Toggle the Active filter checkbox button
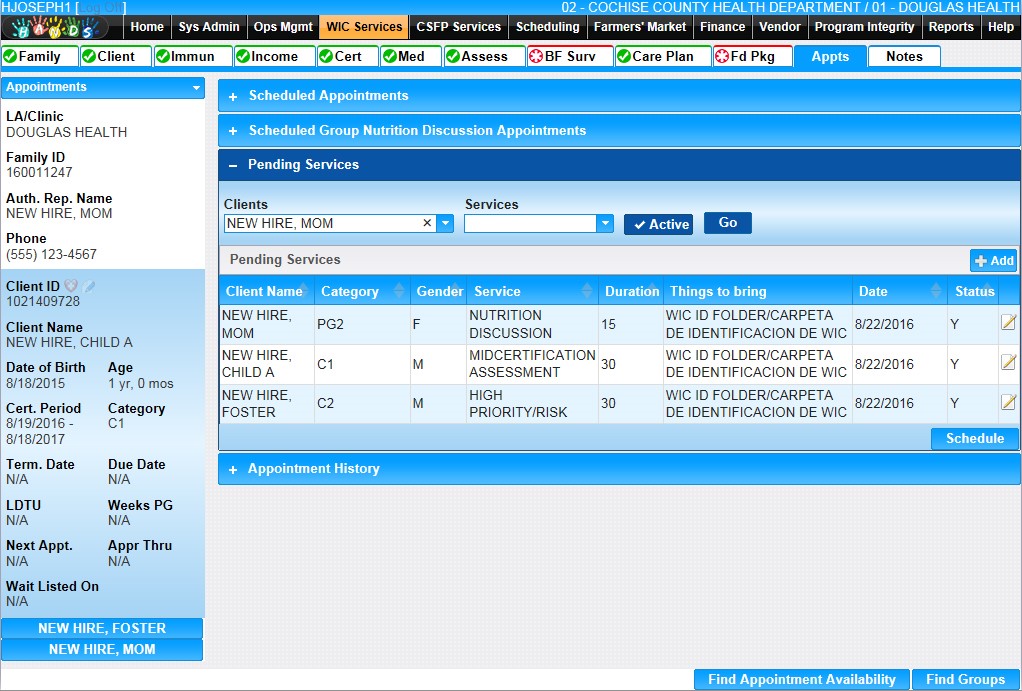This screenshot has height=691, width=1022. [x=659, y=224]
